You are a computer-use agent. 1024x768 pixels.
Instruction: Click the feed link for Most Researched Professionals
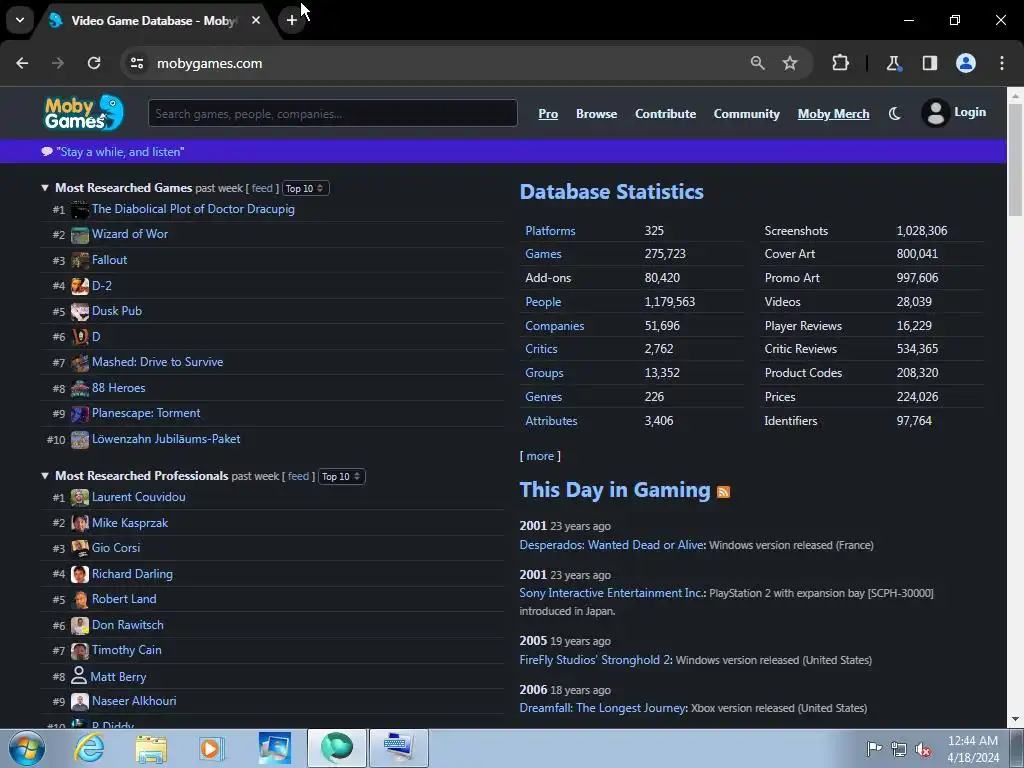pos(298,477)
